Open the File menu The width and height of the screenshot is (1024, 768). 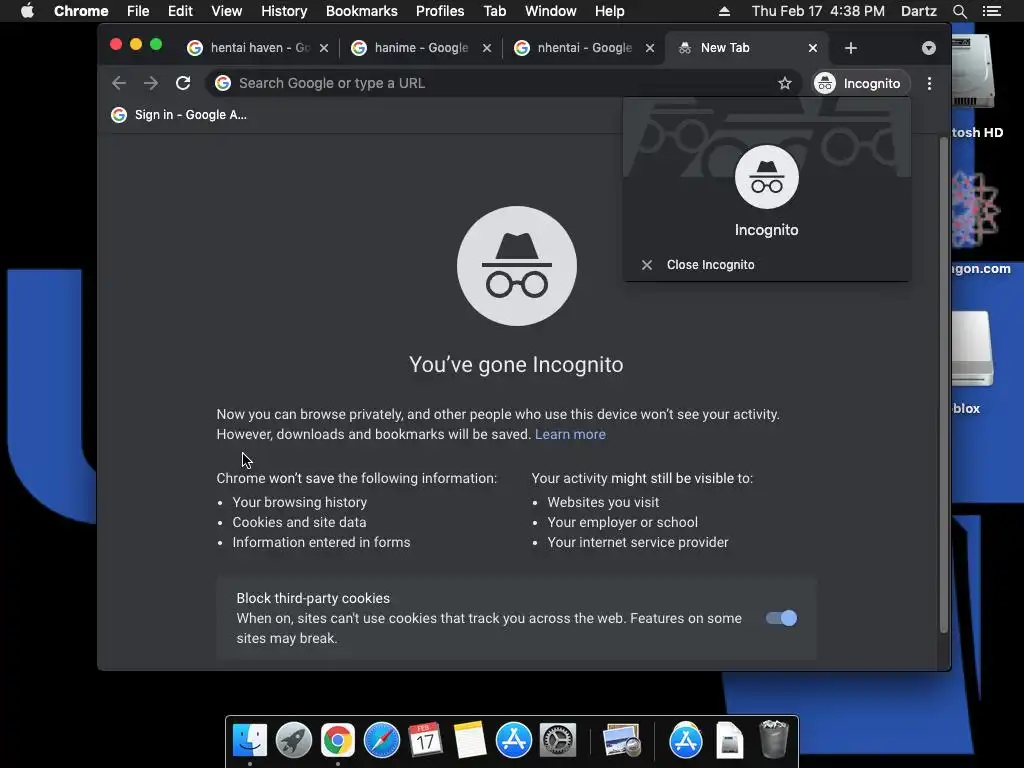[138, 11]
